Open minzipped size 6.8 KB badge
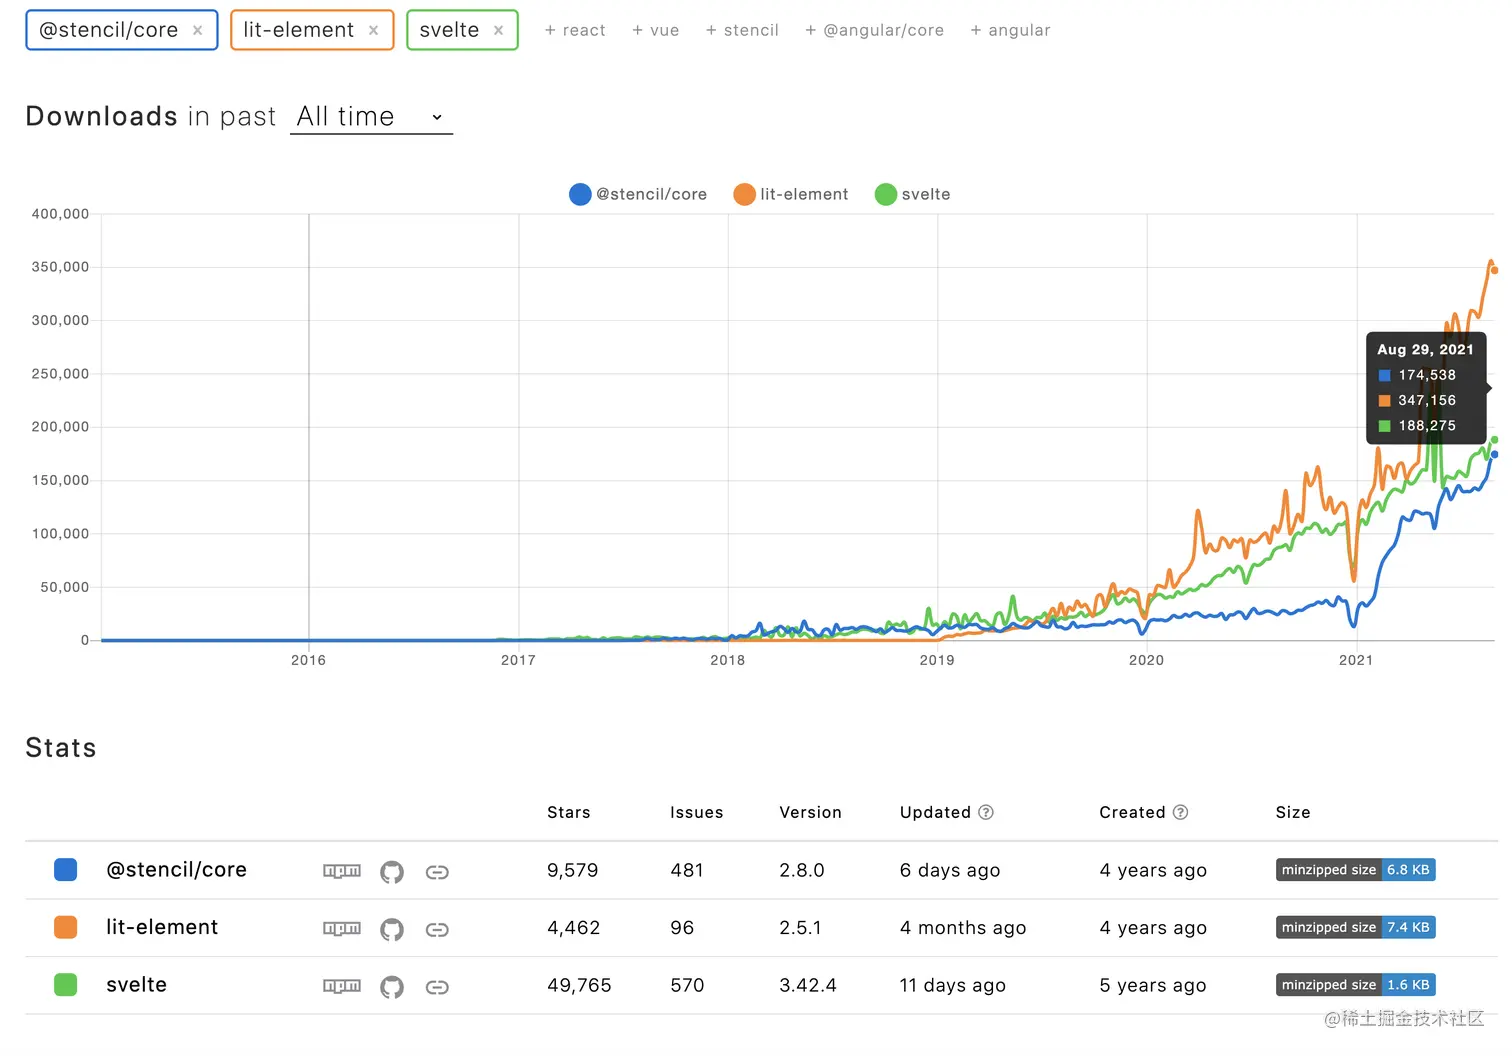1512x1056 pixels. pyautogui.click(x=1356, y=870)
